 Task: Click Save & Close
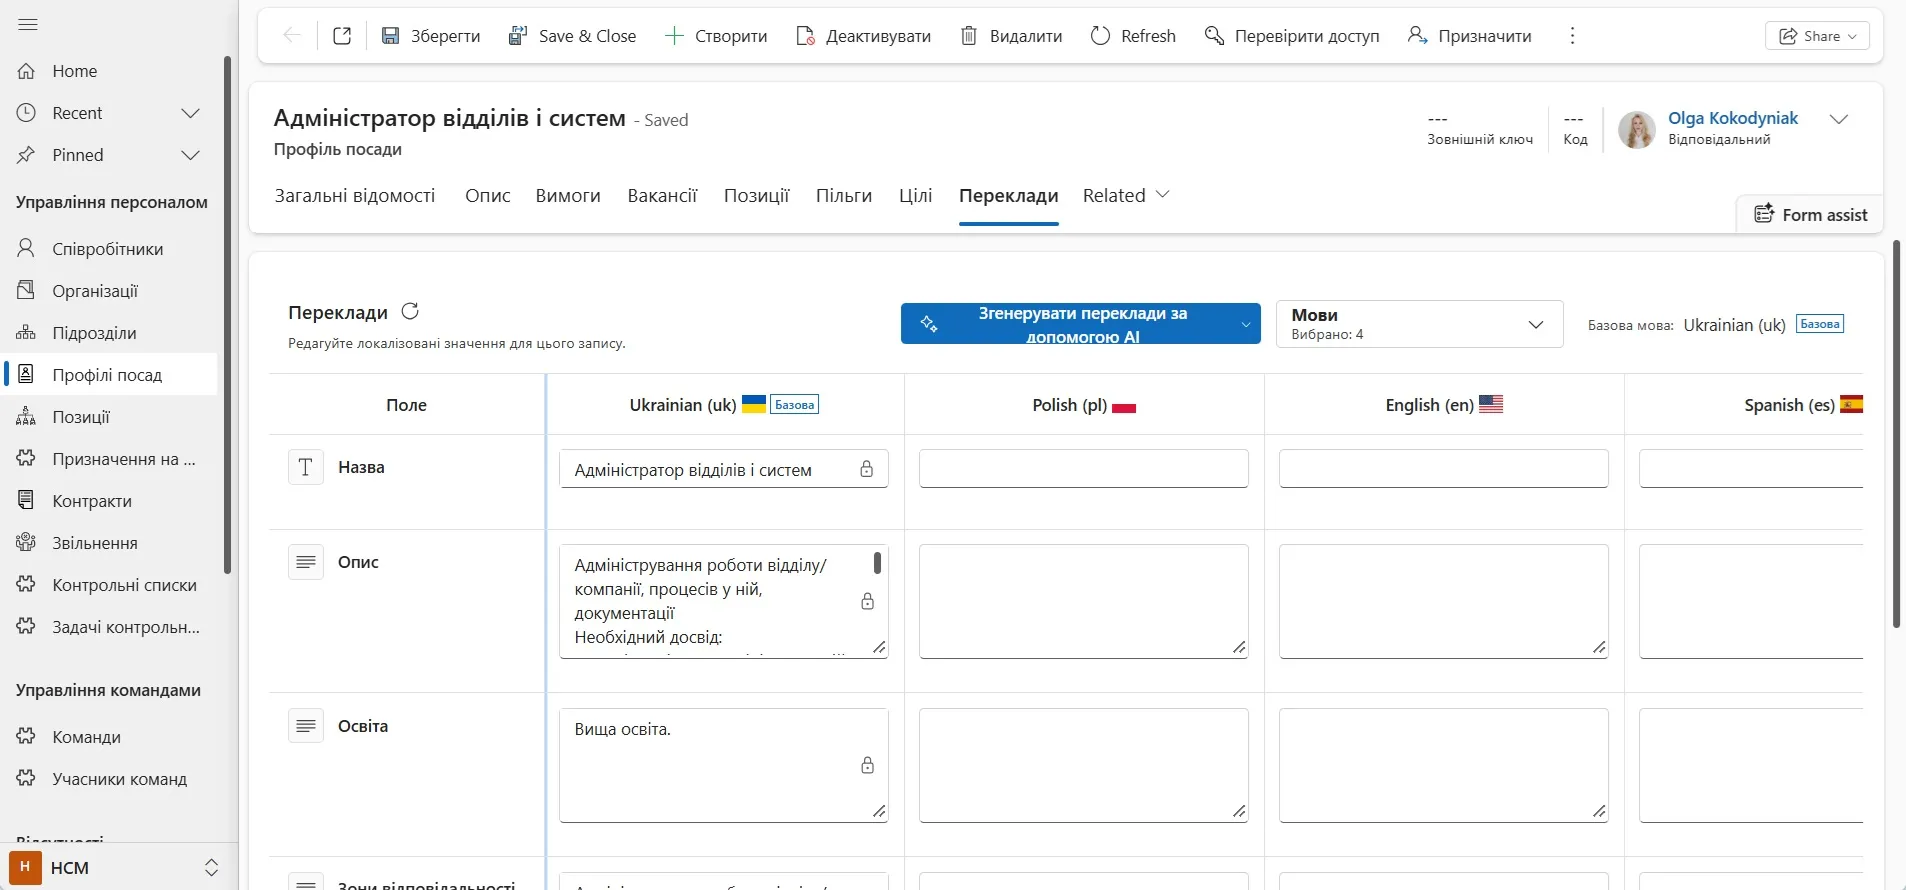[572, 36]
